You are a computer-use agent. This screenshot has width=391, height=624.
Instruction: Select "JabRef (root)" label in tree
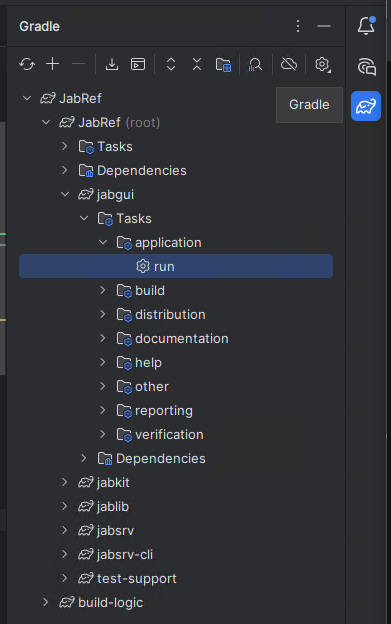(119, 122)
